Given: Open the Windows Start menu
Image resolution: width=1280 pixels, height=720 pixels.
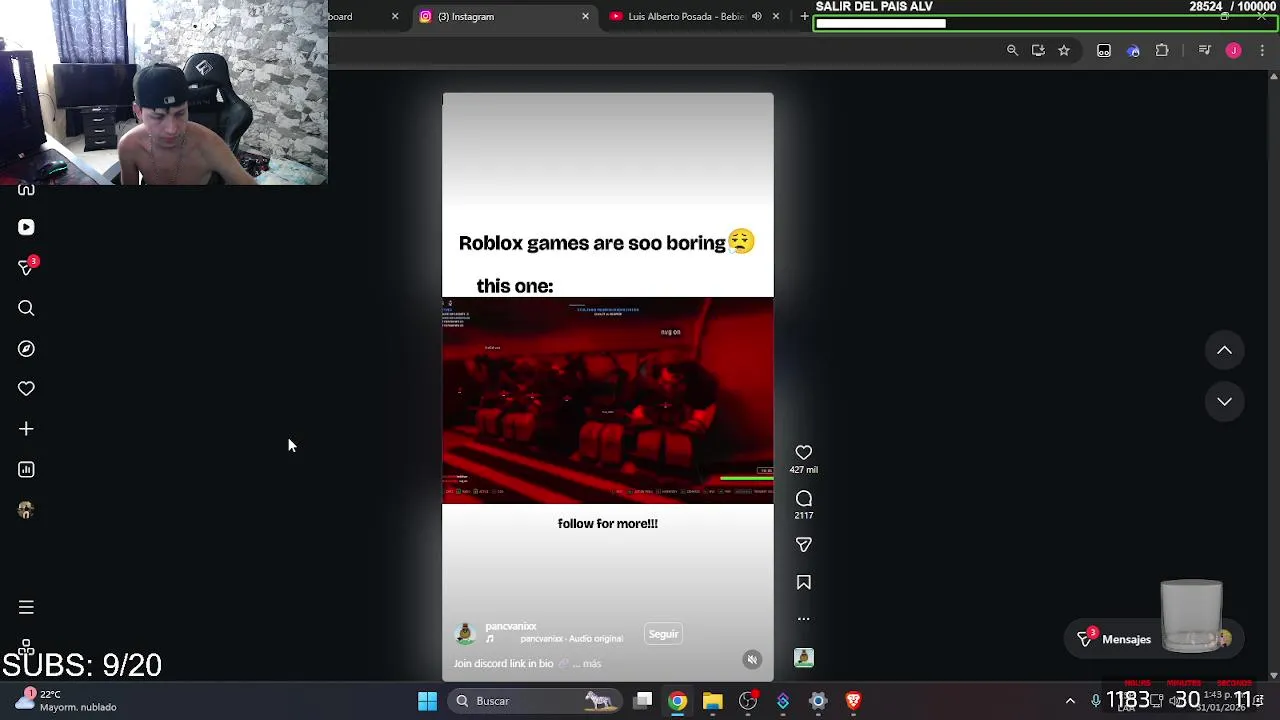Looking at the screenshot, I should point(427,701).
